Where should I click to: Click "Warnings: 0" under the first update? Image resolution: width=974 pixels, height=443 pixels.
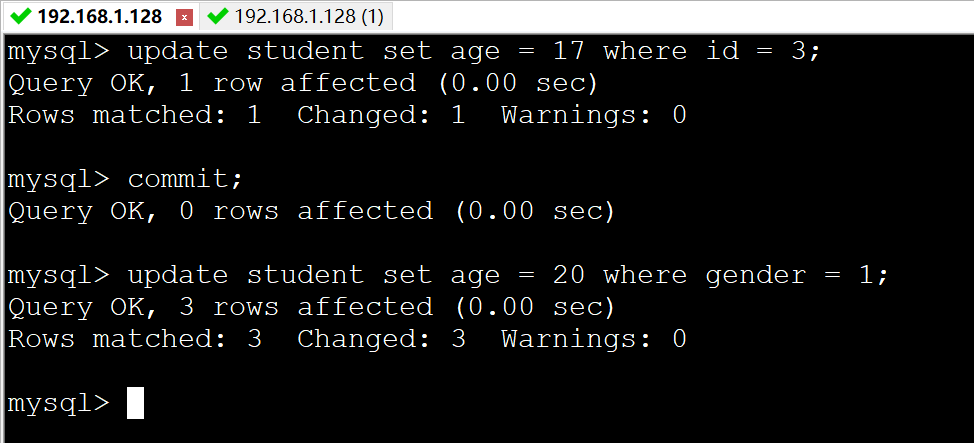[x=594, y=115]
